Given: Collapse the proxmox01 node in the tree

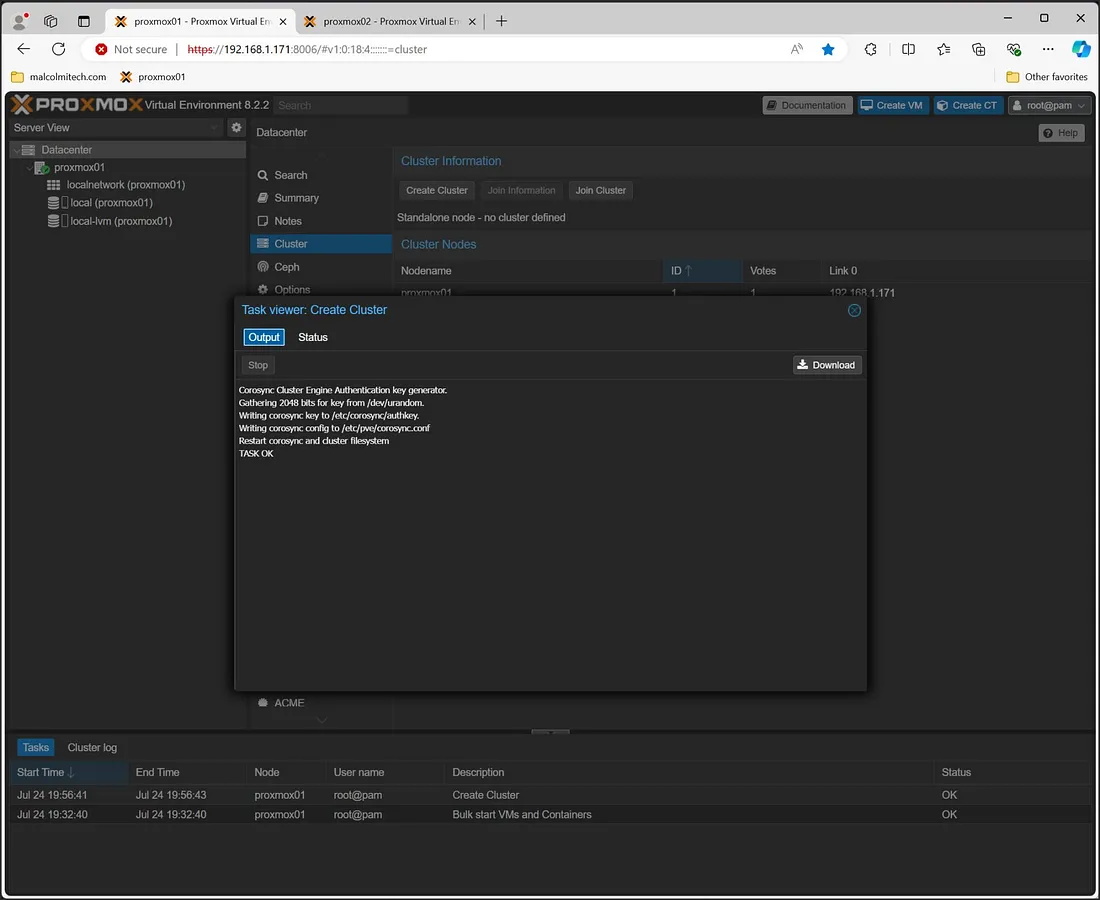Looking at the screenshot, I should (x=29, y=167).
